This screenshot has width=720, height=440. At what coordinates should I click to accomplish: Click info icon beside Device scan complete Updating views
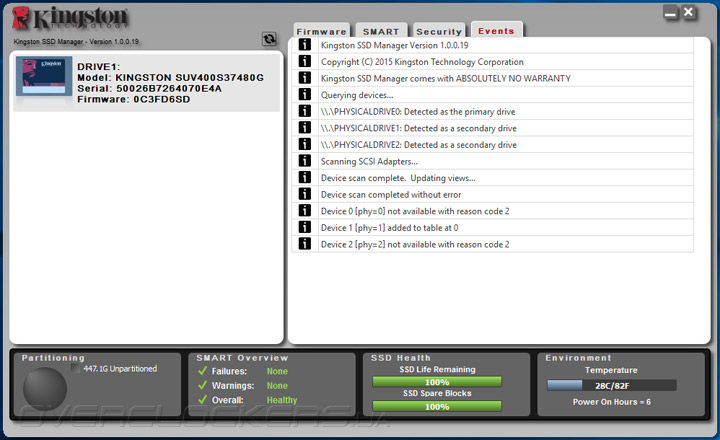point(304,177)
